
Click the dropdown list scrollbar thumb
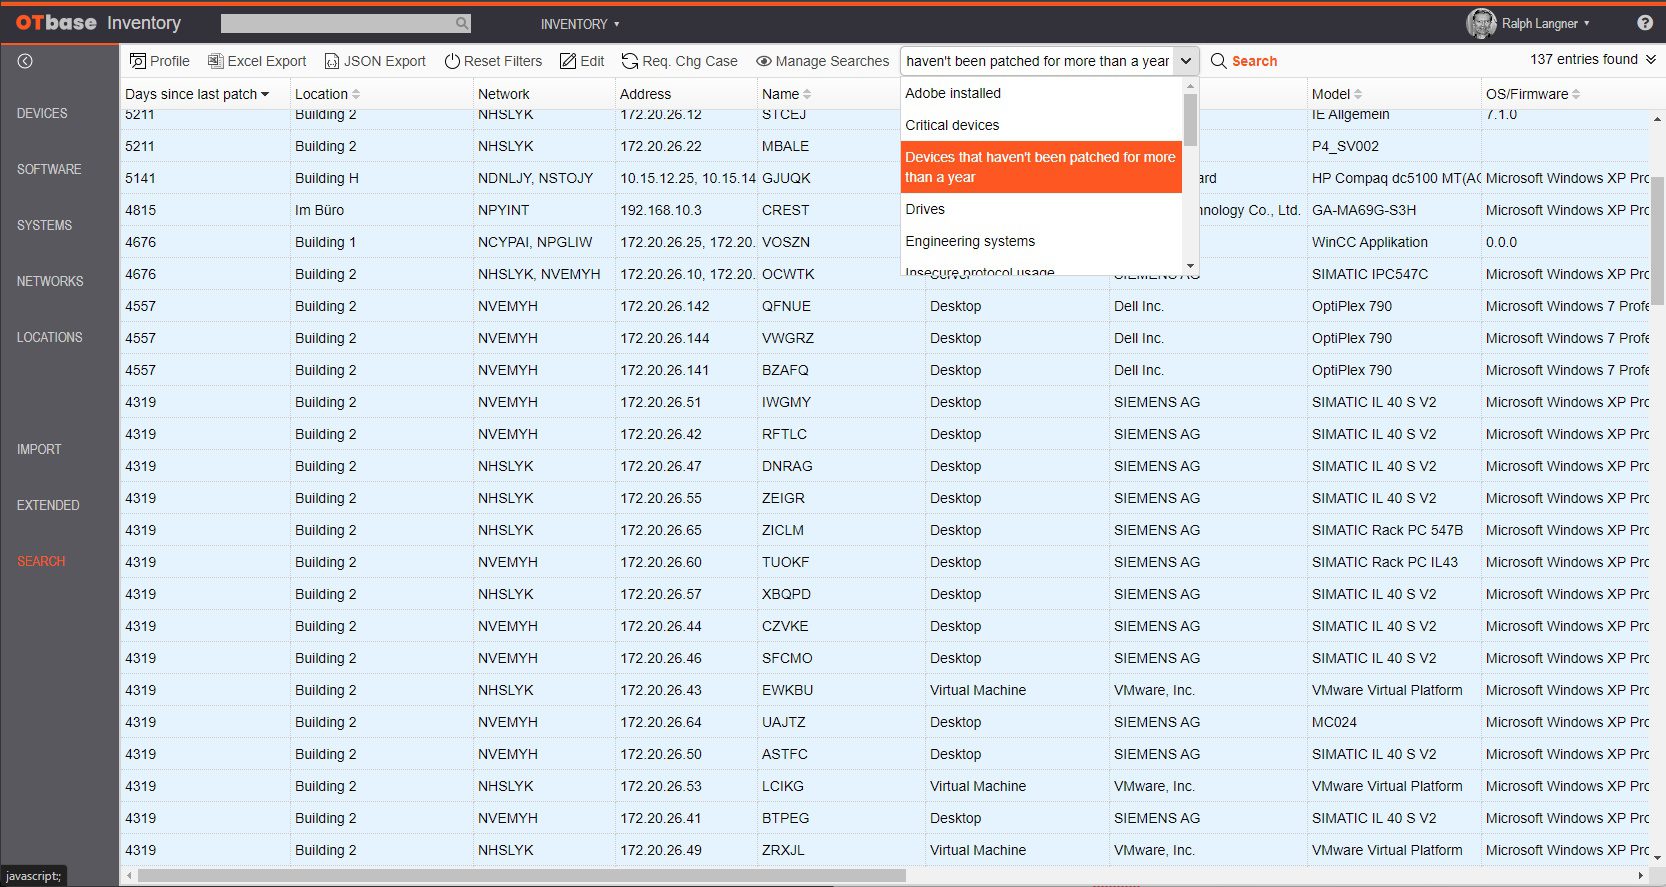[x=1190, y=120]
